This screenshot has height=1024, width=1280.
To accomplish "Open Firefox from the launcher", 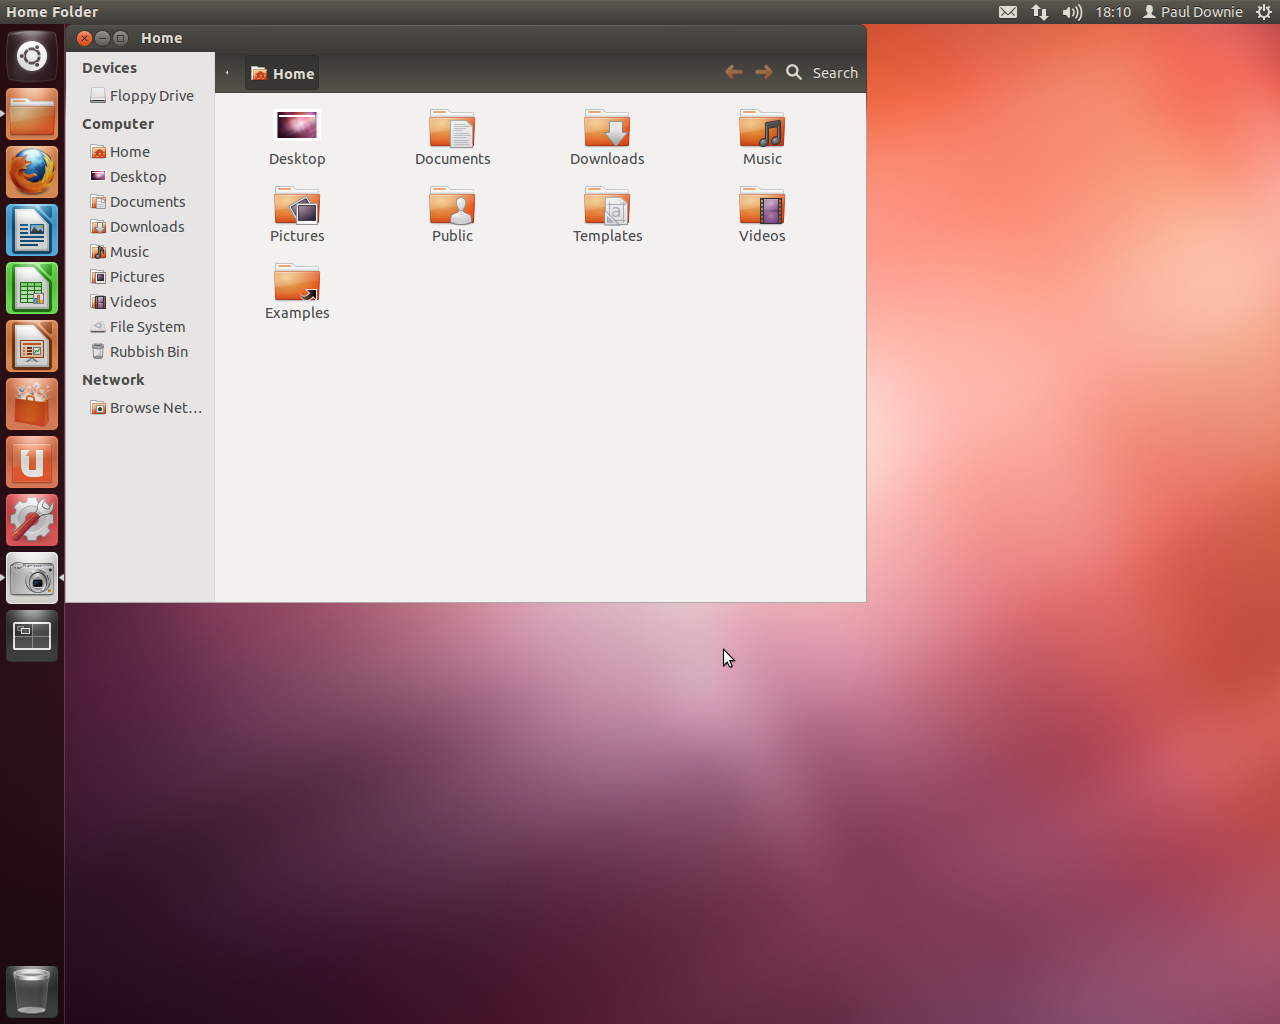I will click(31, 172).
